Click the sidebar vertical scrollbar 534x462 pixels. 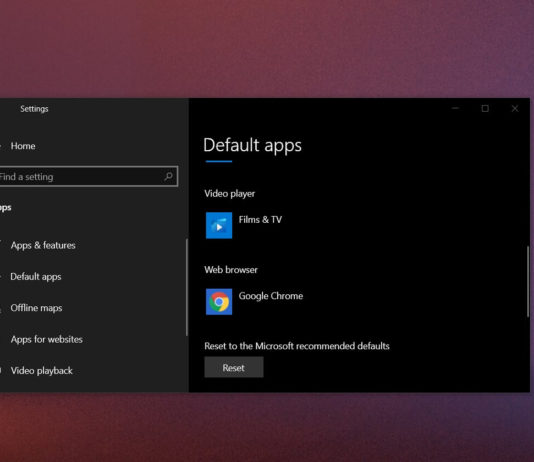pos(187,287)
